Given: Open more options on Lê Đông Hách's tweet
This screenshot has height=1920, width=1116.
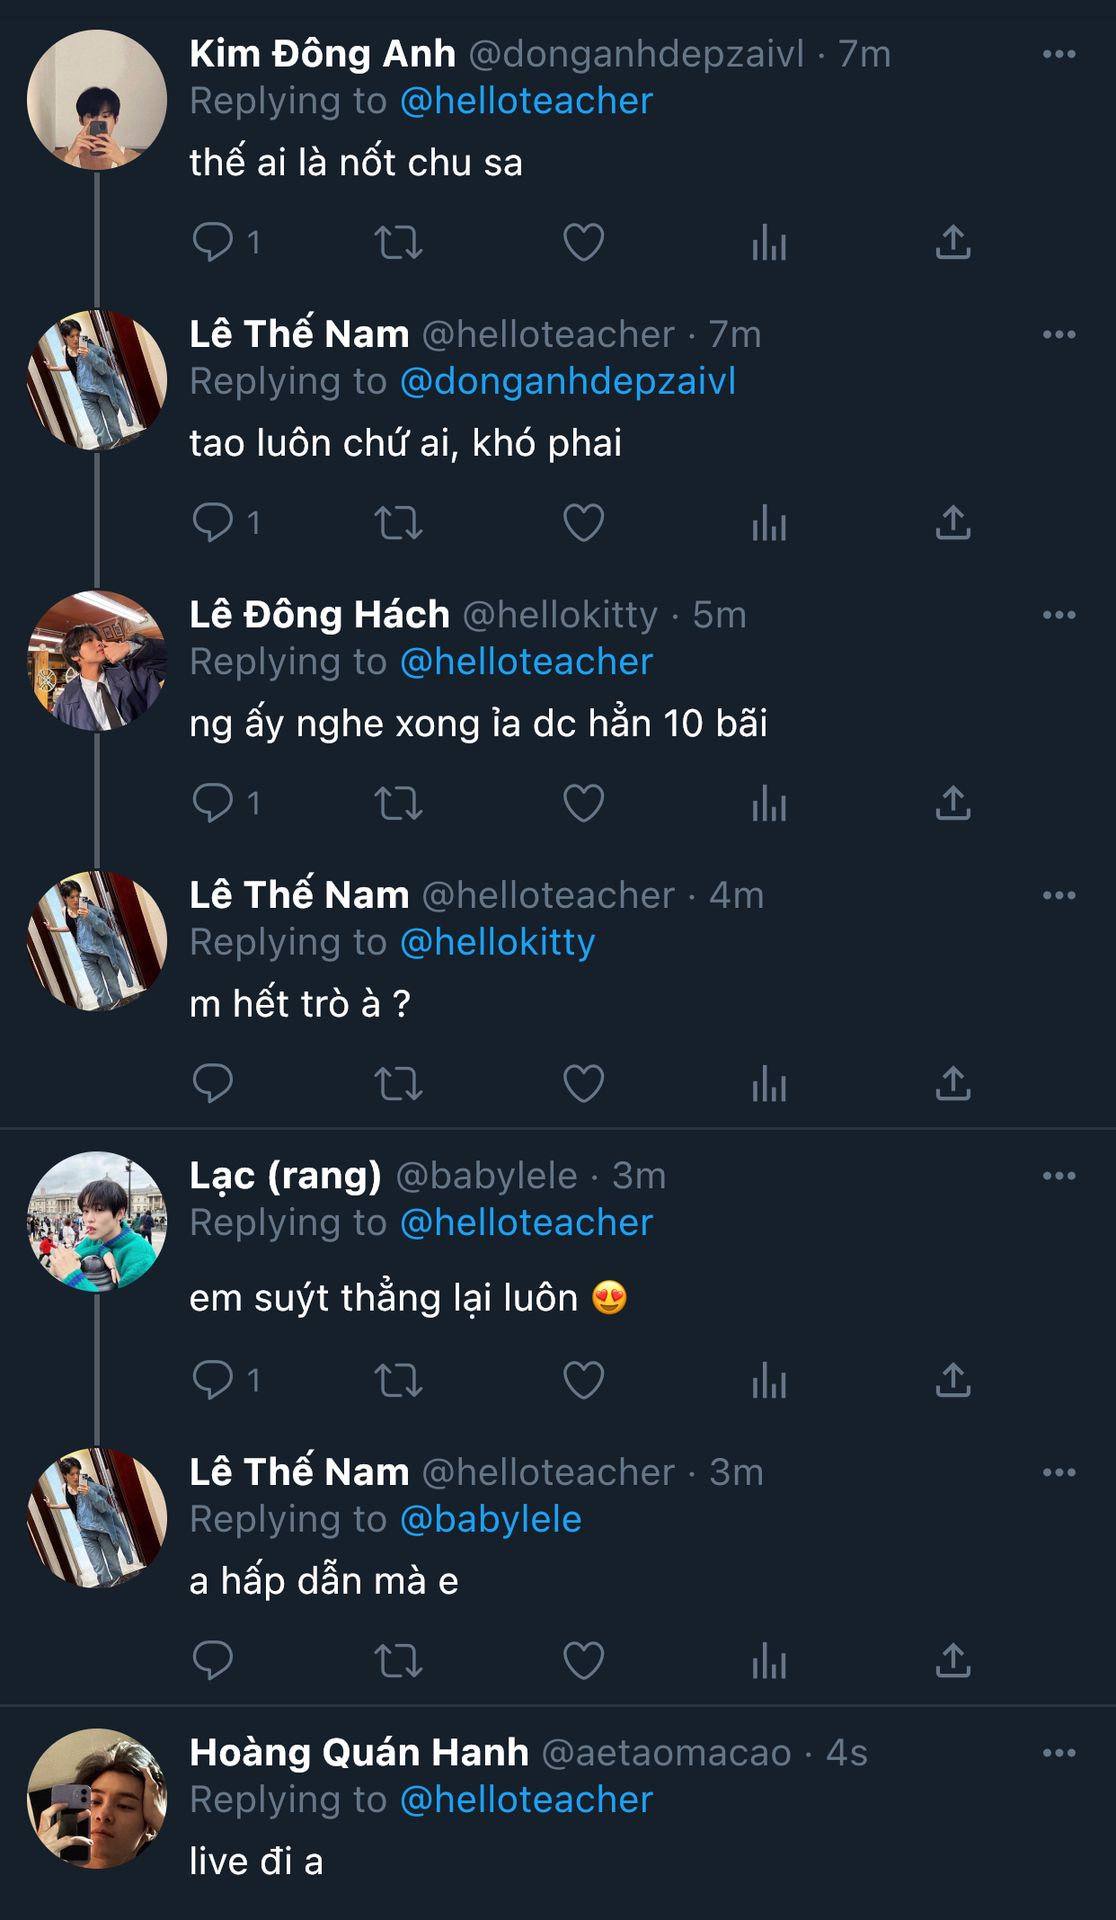Looking at the screenshot, I should point(1059,615).
